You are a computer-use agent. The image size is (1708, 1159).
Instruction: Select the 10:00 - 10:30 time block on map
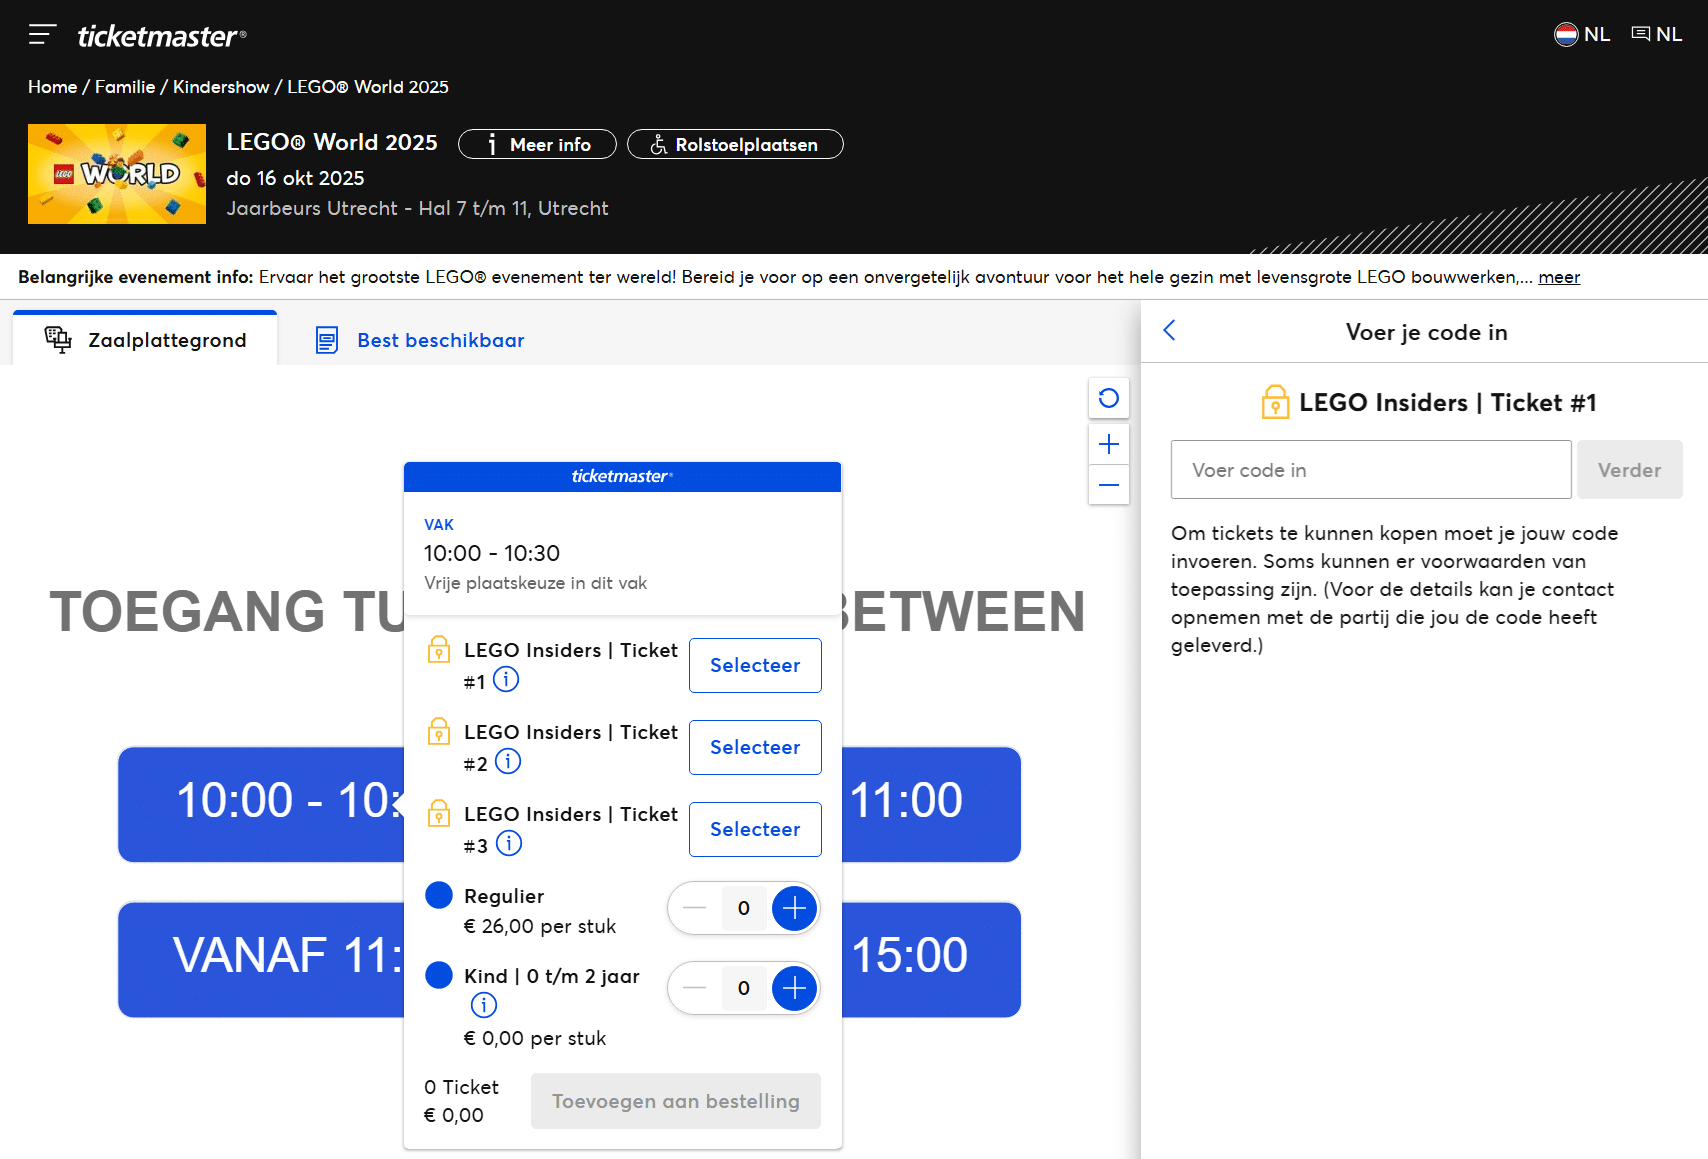point(262,804)
